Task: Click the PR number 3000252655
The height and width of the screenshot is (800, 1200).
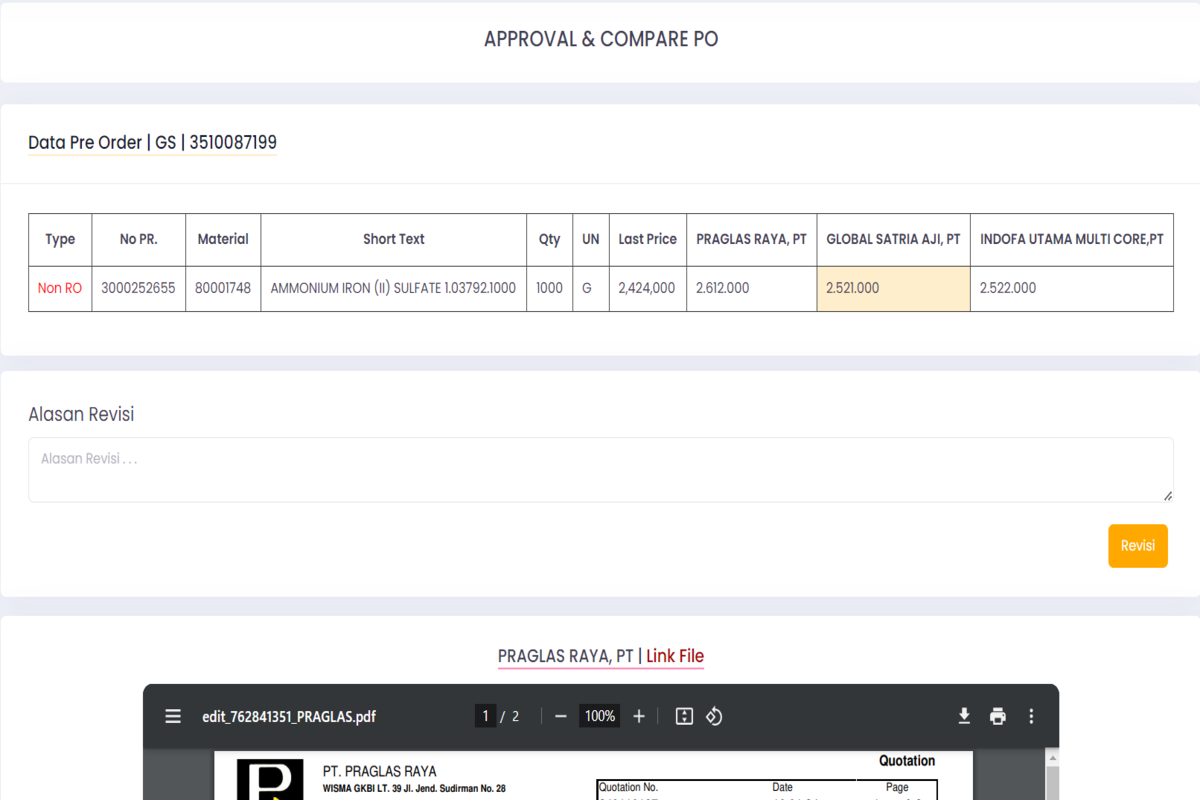Action: click(138, 288)
